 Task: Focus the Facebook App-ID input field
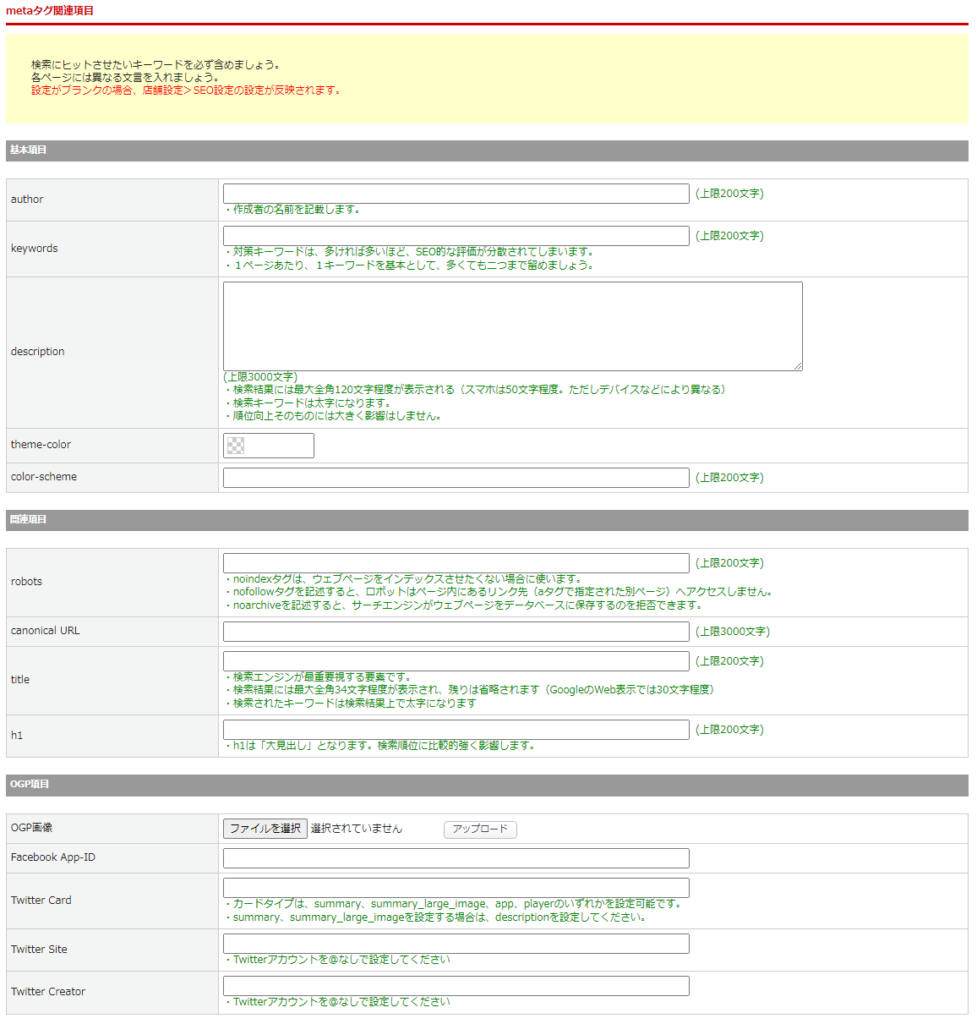tap(456, 858)
